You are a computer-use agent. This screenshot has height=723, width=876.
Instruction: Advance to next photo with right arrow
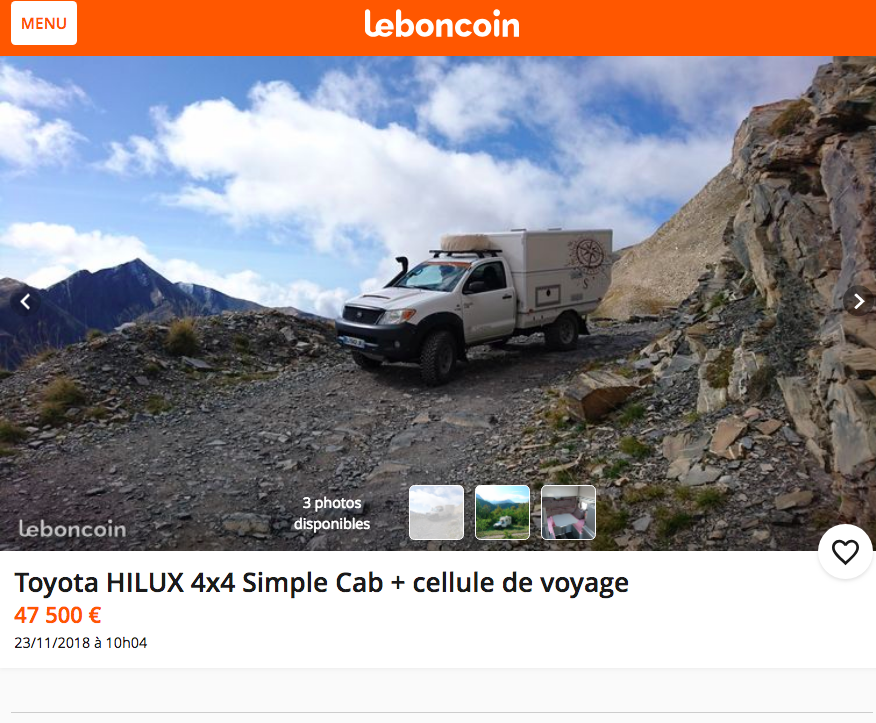point(858,302)
